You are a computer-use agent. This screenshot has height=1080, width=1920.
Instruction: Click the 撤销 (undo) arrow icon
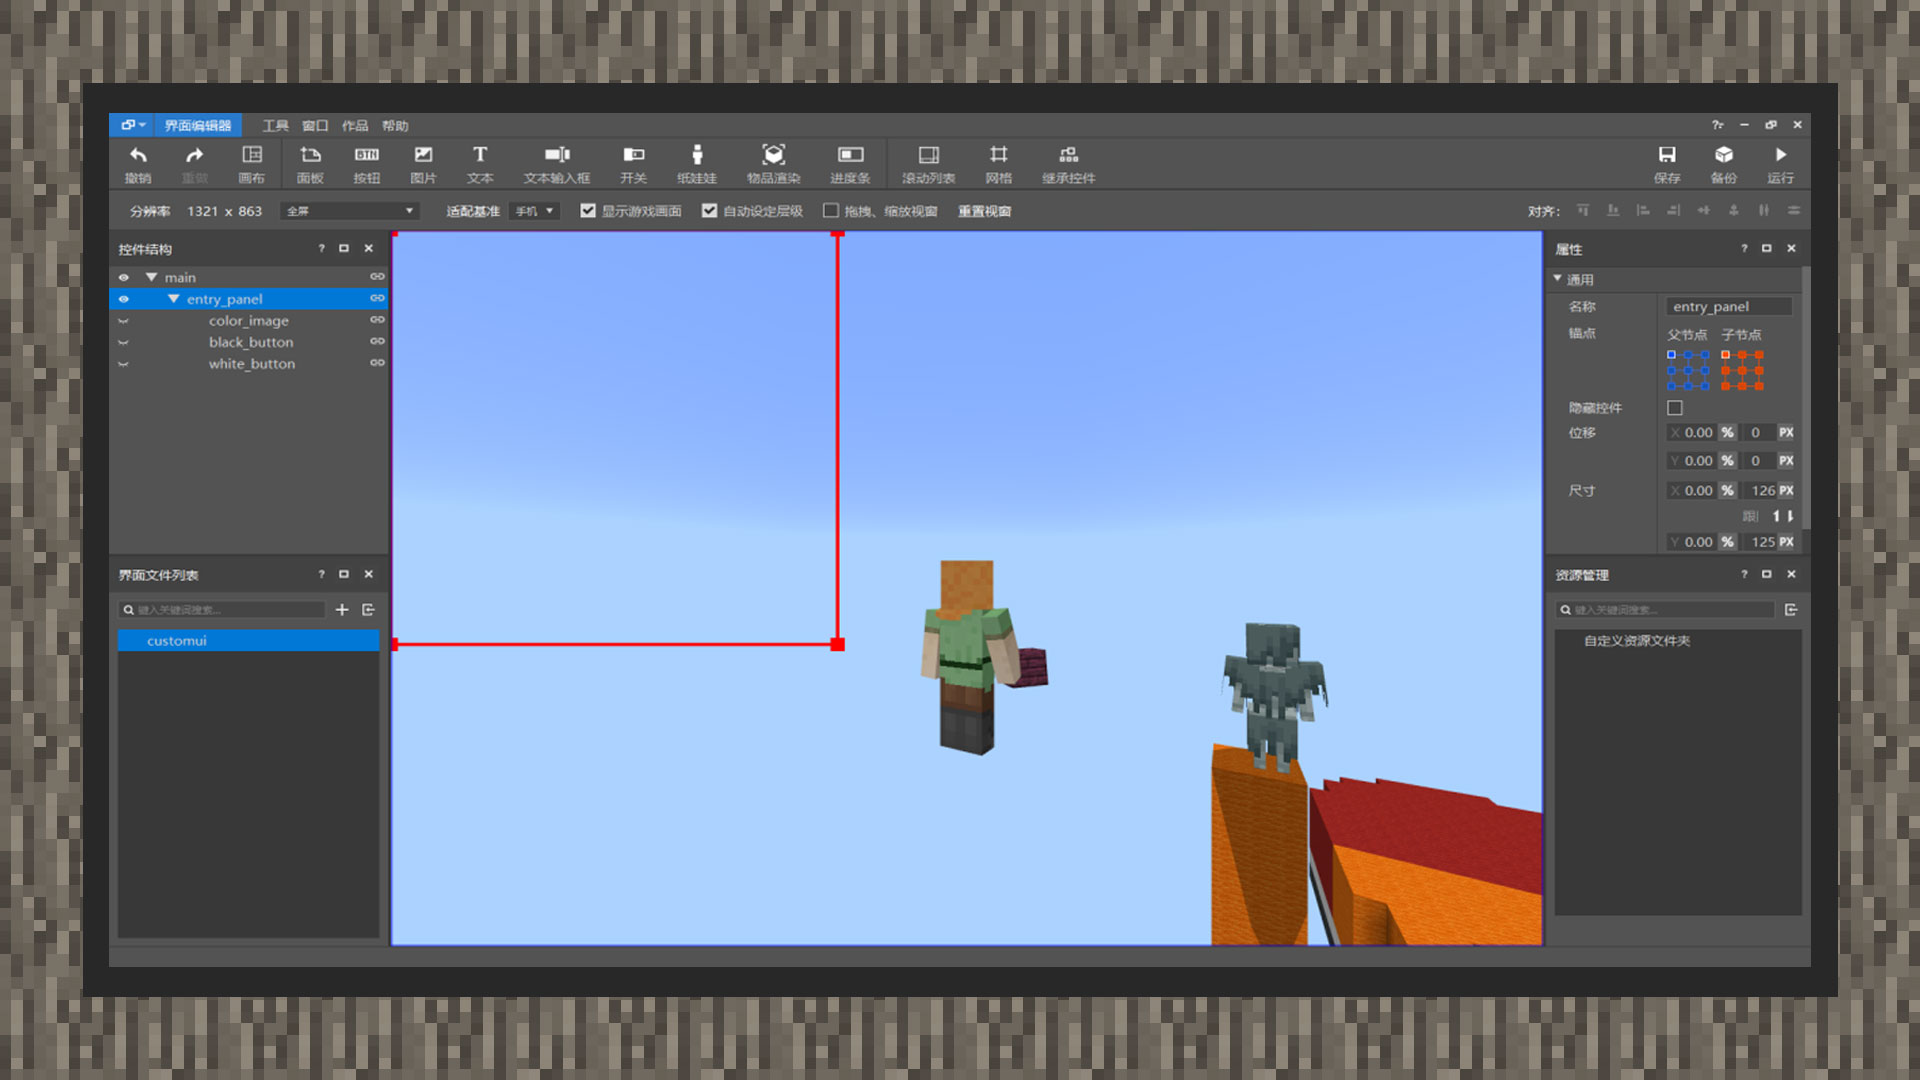click(x=138, y=155)
